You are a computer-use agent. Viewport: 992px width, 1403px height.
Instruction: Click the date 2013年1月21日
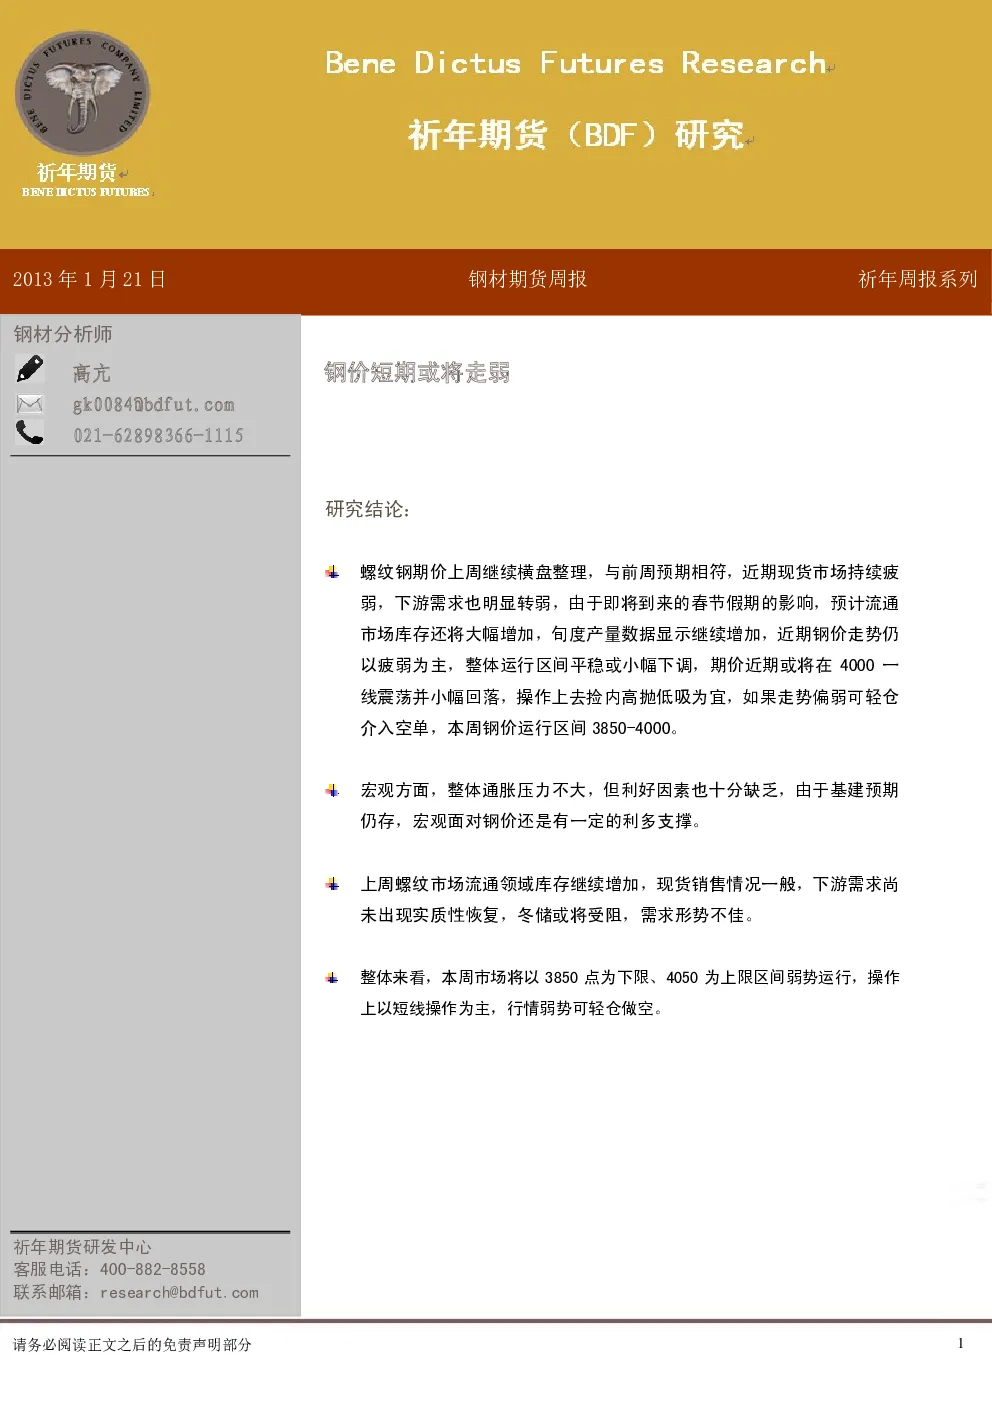click(89, 279)
